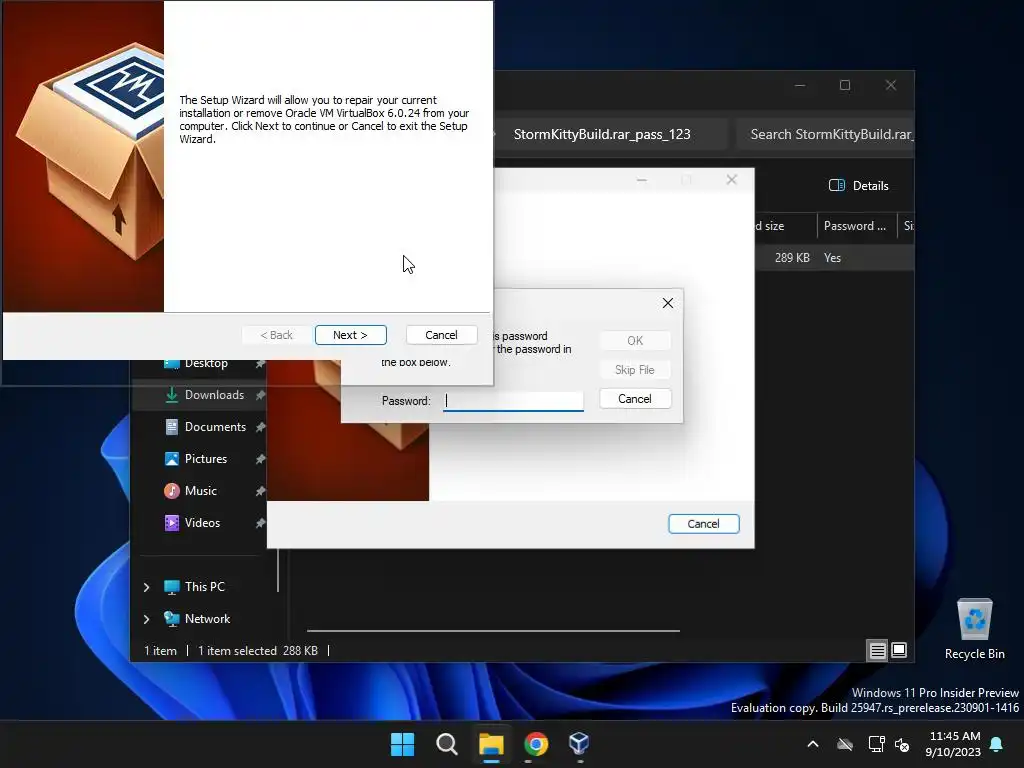Open taskbar Search
The image size is (1024, 768).
(x=447, y=744)
